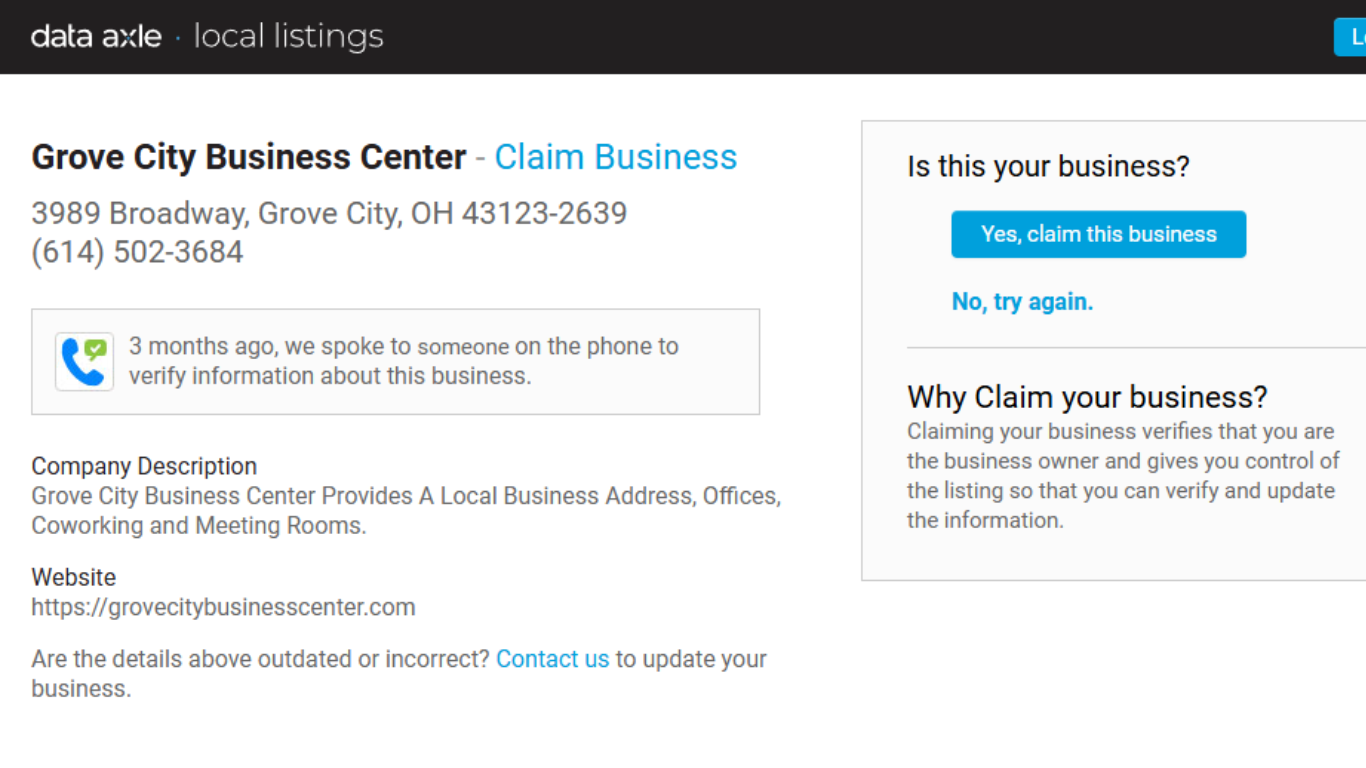Select the 3989 Broadway address line
Viewport: 1366px width, 768px height.
point(329,213)
